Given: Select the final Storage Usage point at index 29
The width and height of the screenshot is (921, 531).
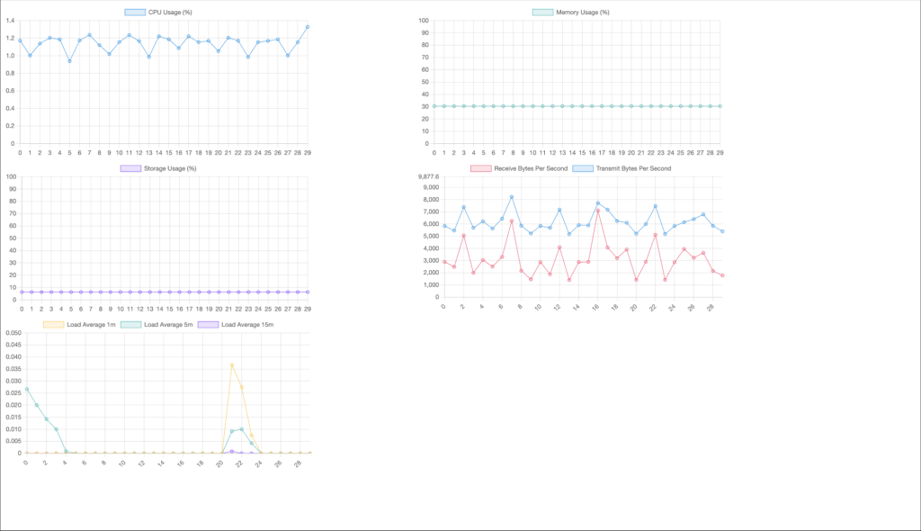Looking at the screenshot, I should click(x=307, y=292).
